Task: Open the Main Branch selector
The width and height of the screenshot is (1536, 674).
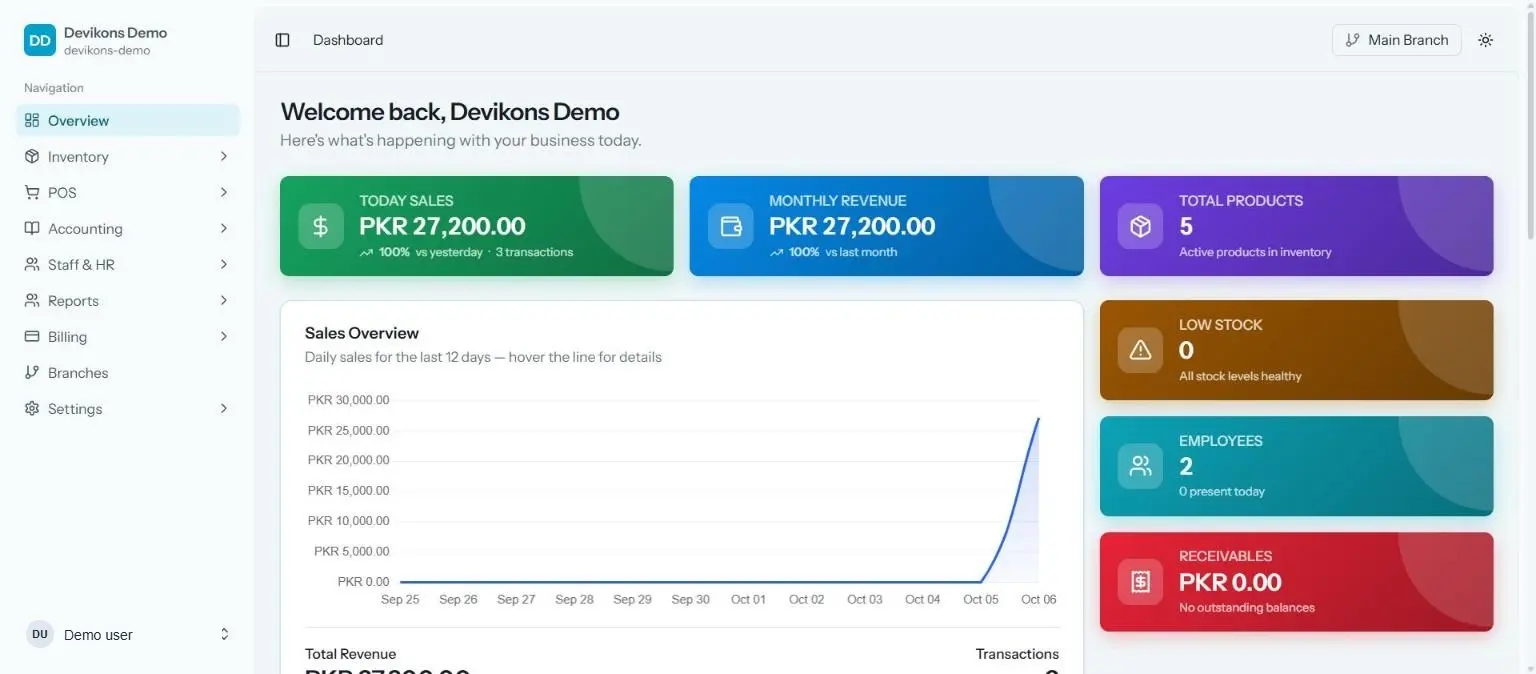Action: tap(1396, 40)
